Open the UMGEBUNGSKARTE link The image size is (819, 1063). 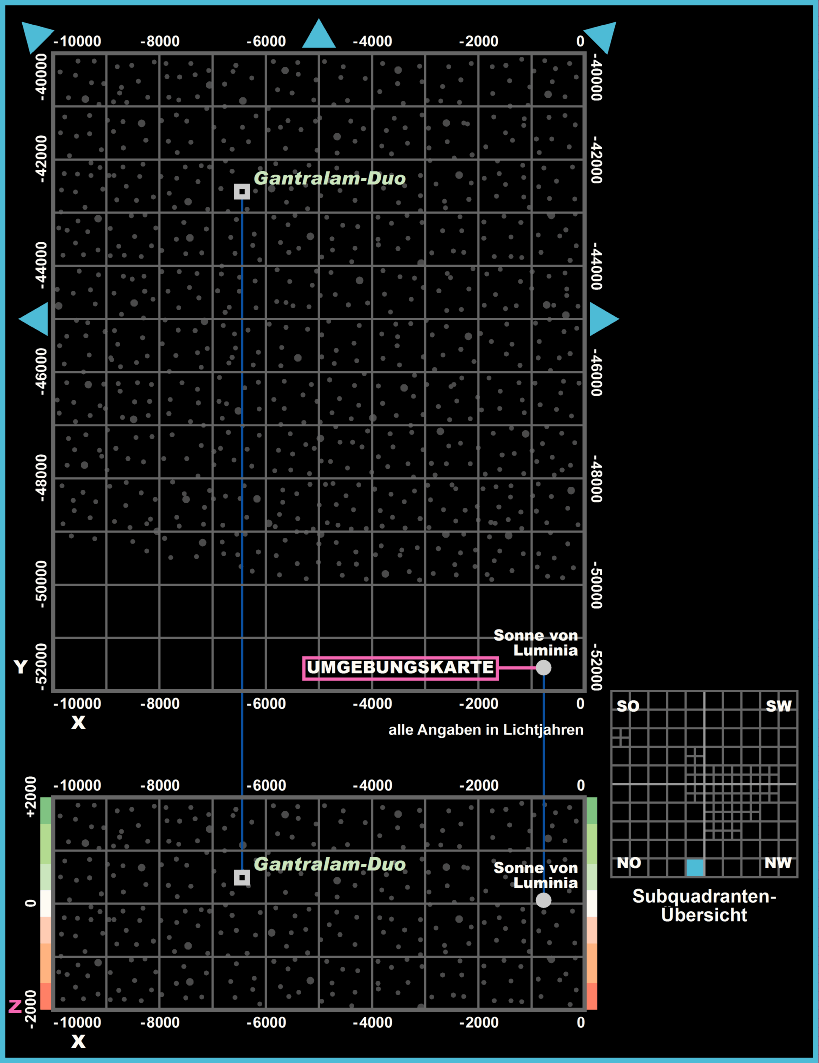point(400,668)
